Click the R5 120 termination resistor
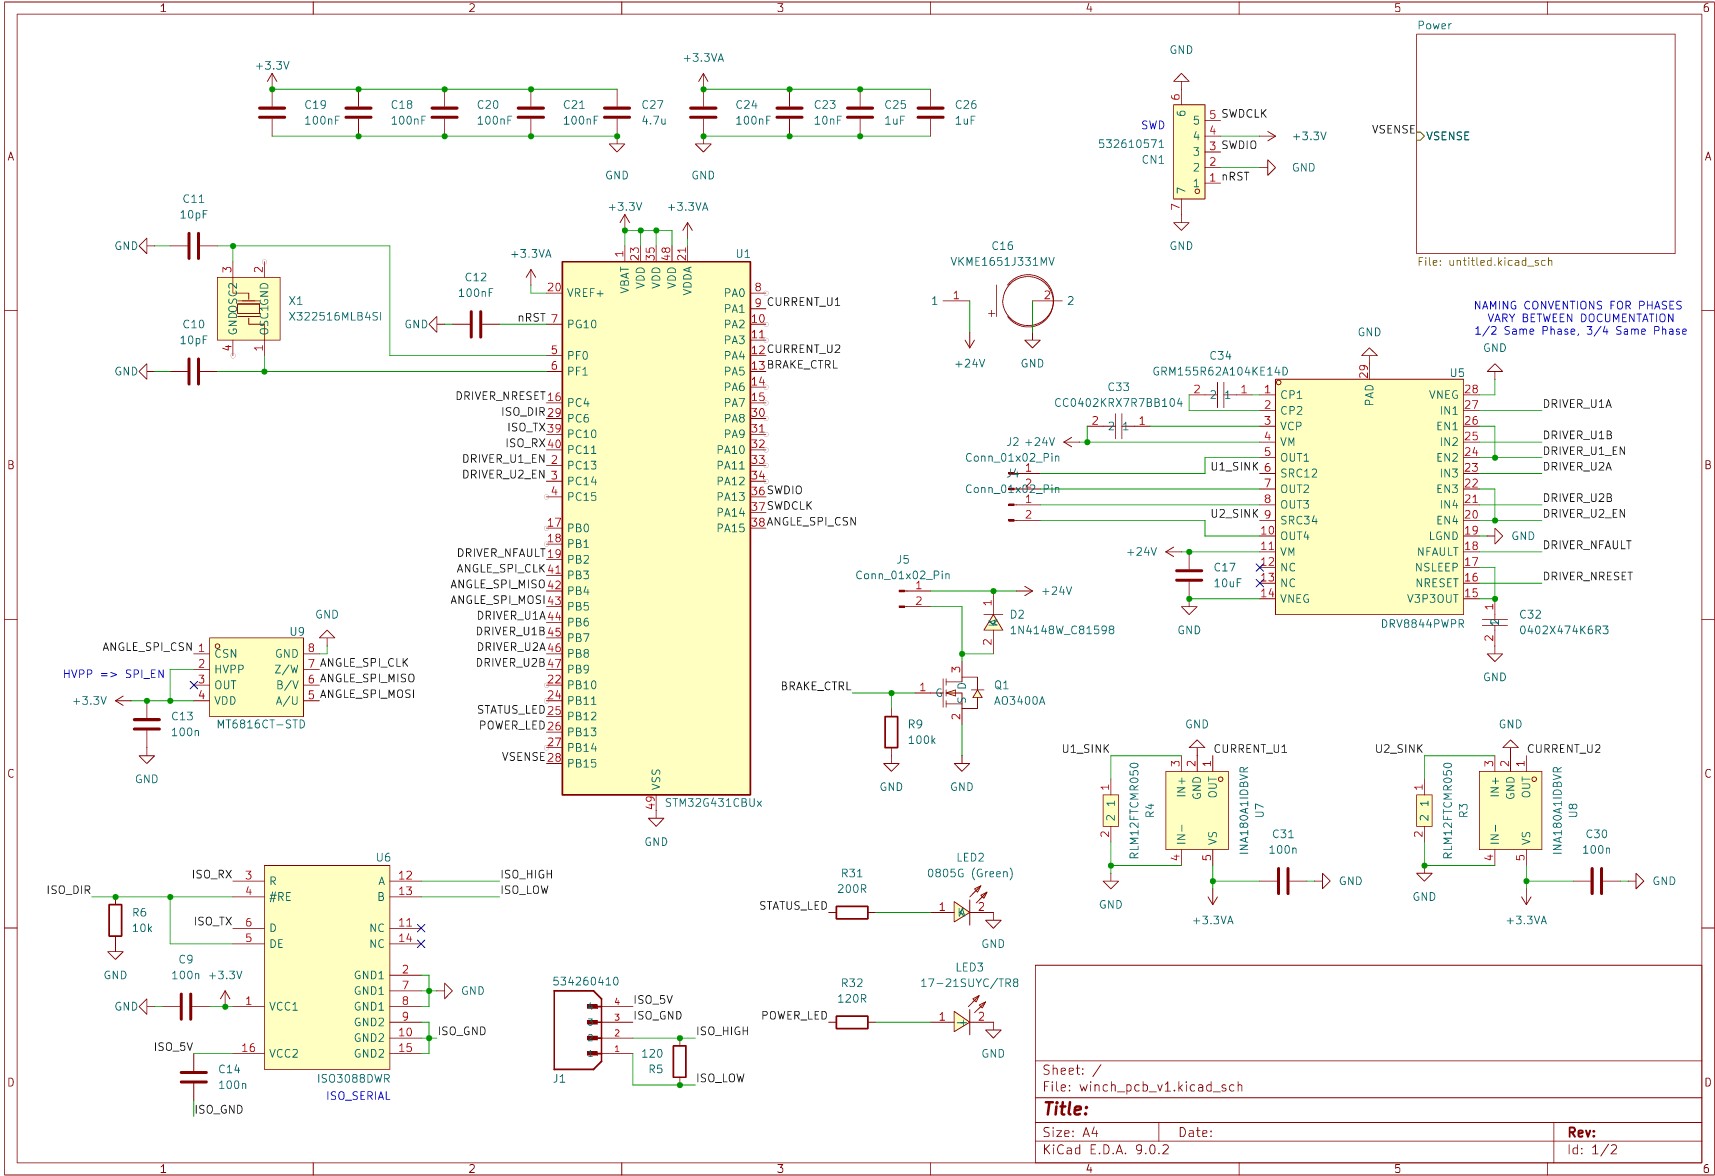 tap(680, 1061)
